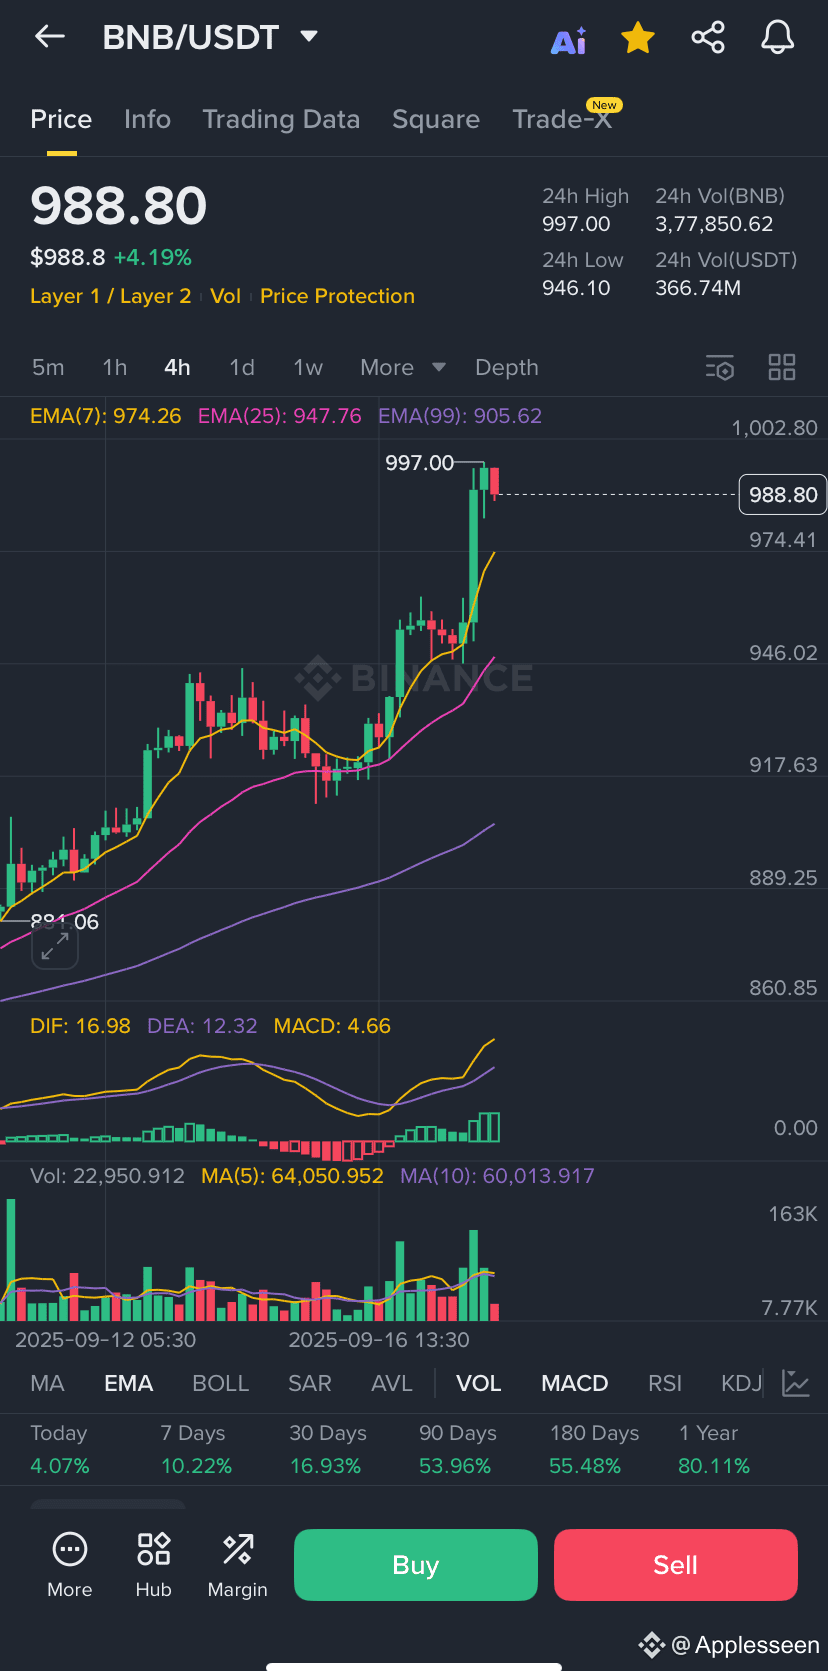Open the chart layout grid icon
Screen dimensions: 828x1671
pos(782,368)
